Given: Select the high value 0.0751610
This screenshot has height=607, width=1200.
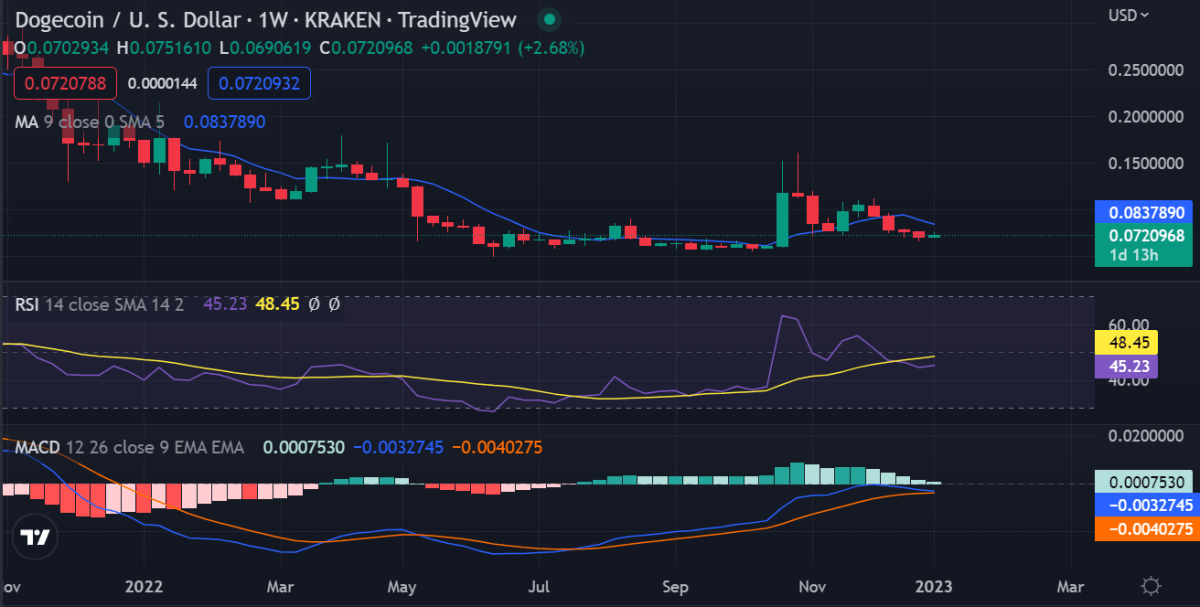Looking at the screenshot, I should [x=170, y=47].
